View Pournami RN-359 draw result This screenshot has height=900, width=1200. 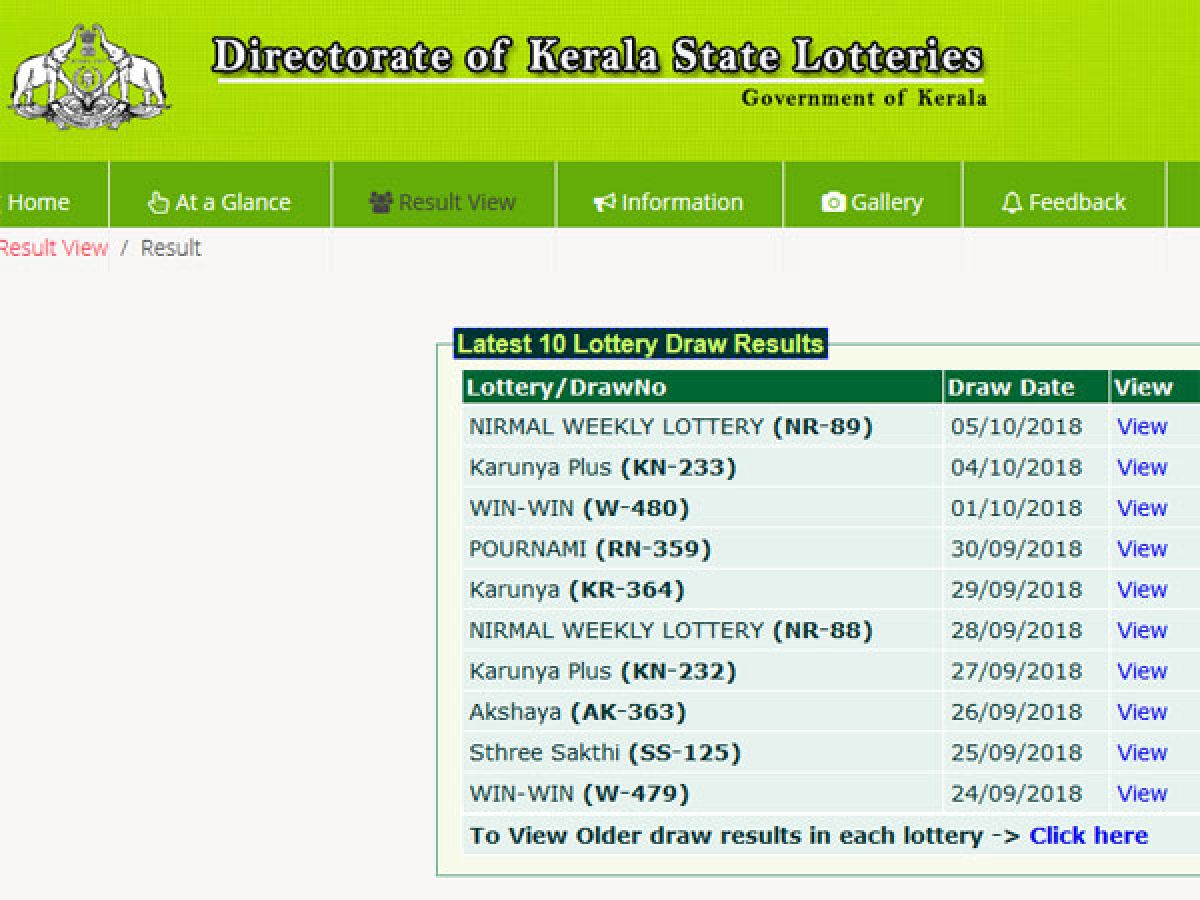pos(1142,549)
